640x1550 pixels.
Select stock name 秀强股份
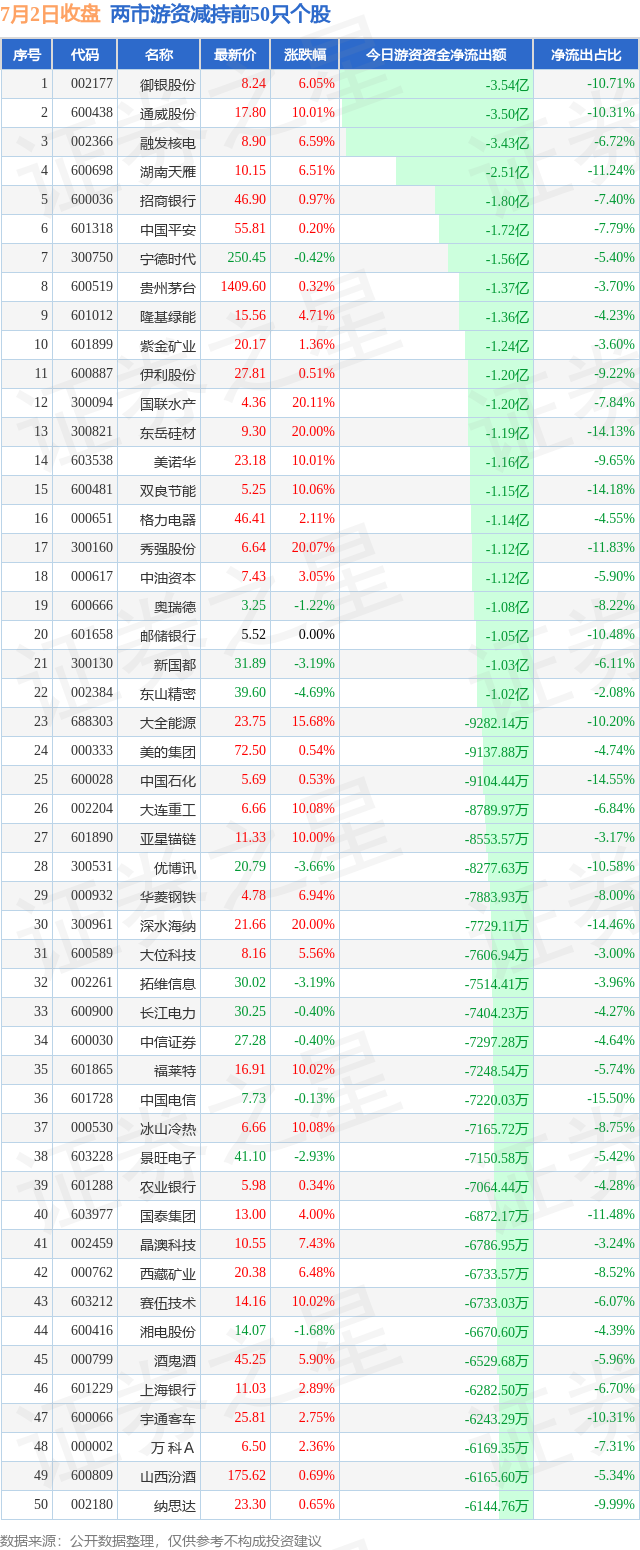168,549
